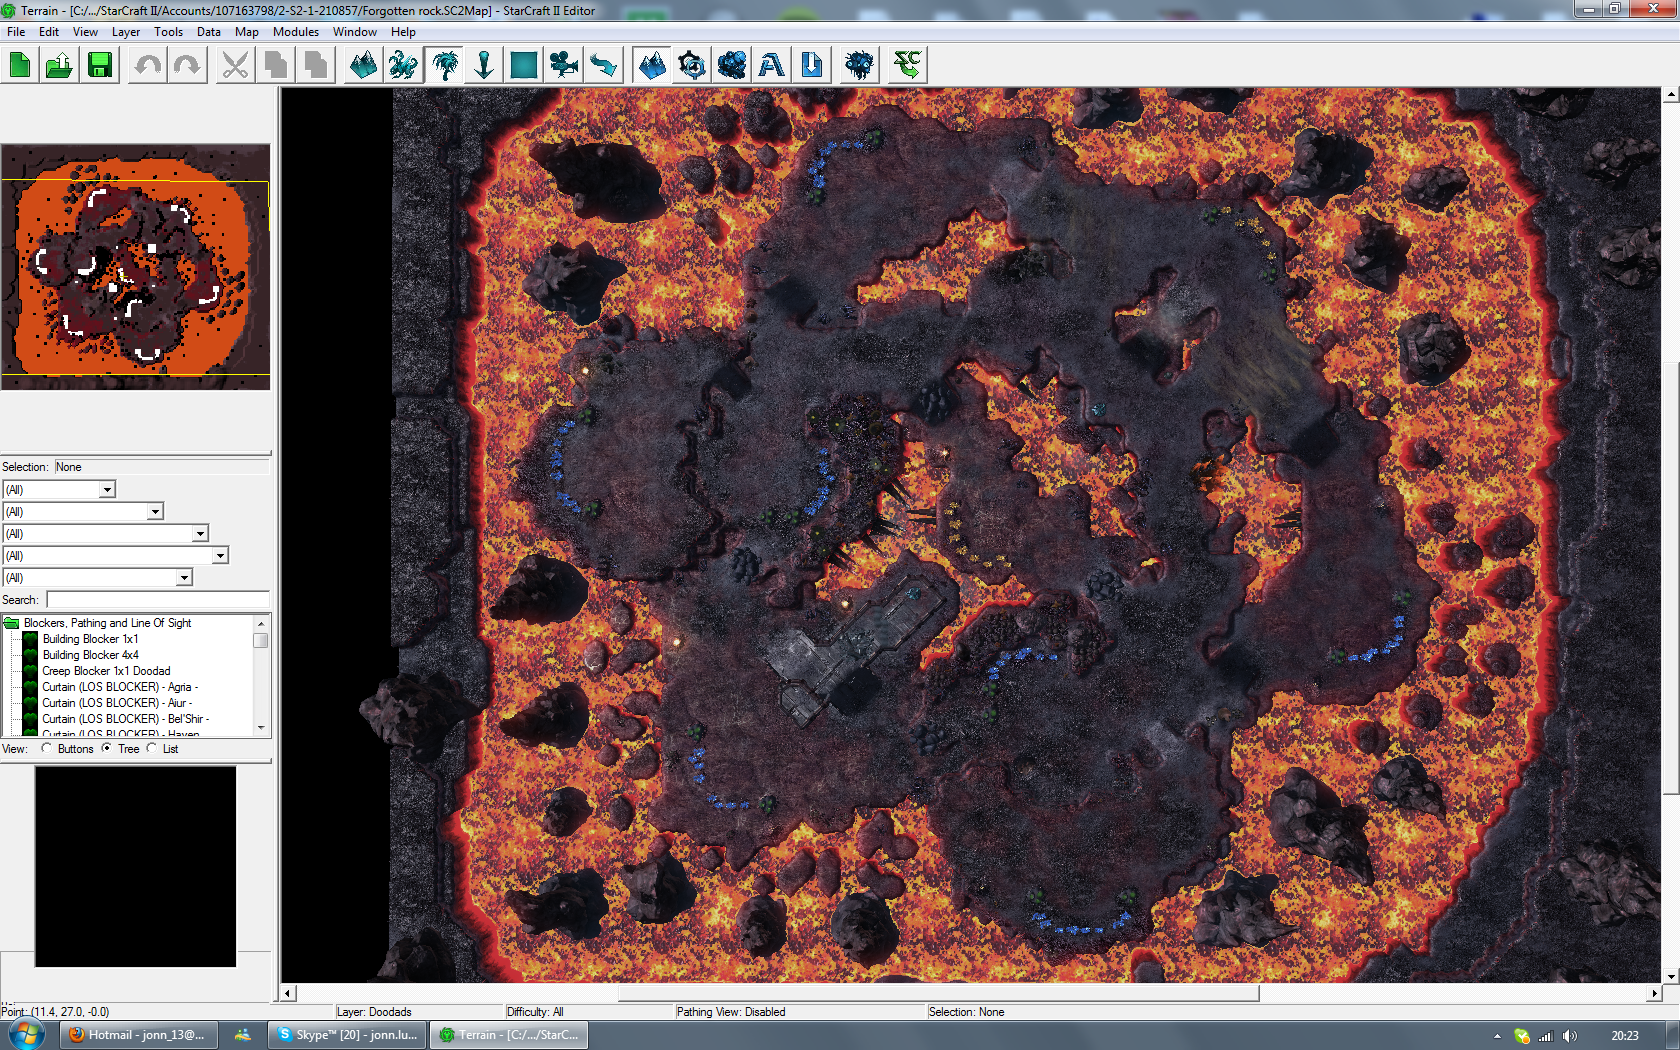Collapse Blockers, Pathing and Line Of Sight folder

pyautogui.click(x=12, y=623)
